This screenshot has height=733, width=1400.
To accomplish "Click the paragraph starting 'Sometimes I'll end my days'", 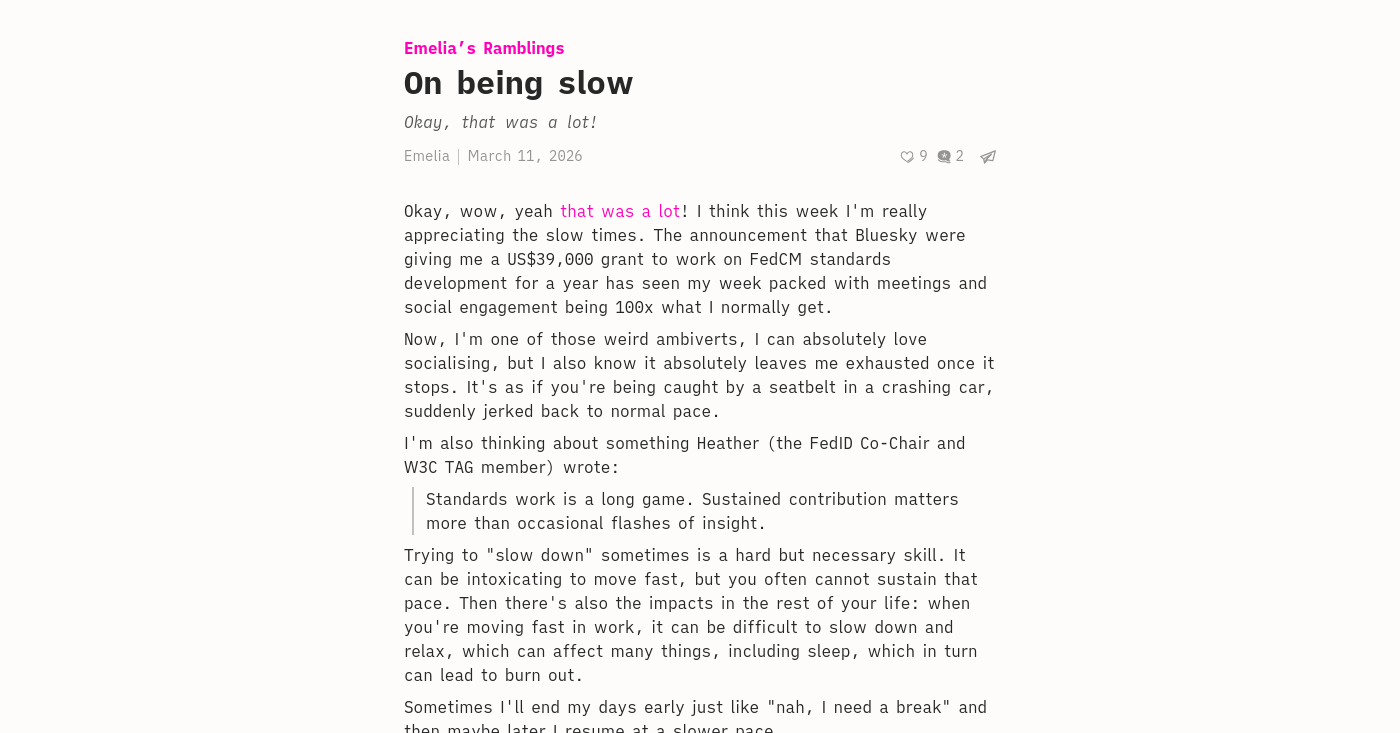I will pyautogui.click(x=695, y=718).
